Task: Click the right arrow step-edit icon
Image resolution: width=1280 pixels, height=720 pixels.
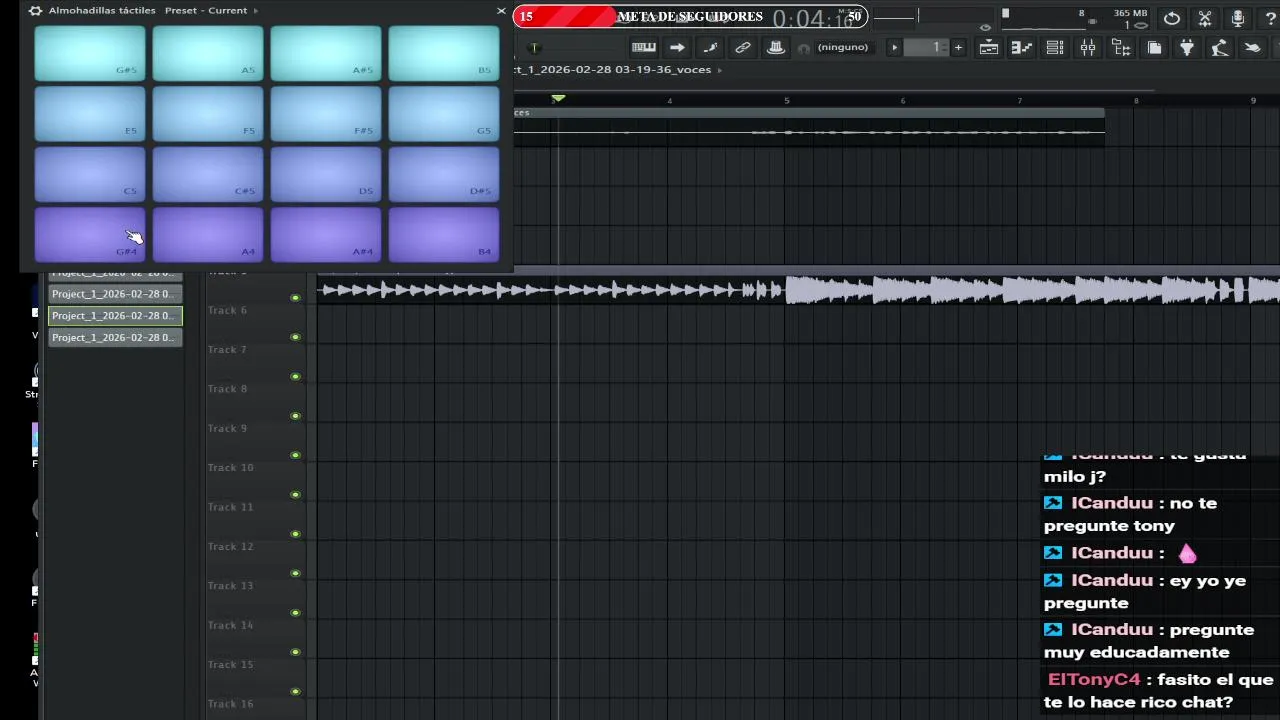Action: (x=677, y=47)
